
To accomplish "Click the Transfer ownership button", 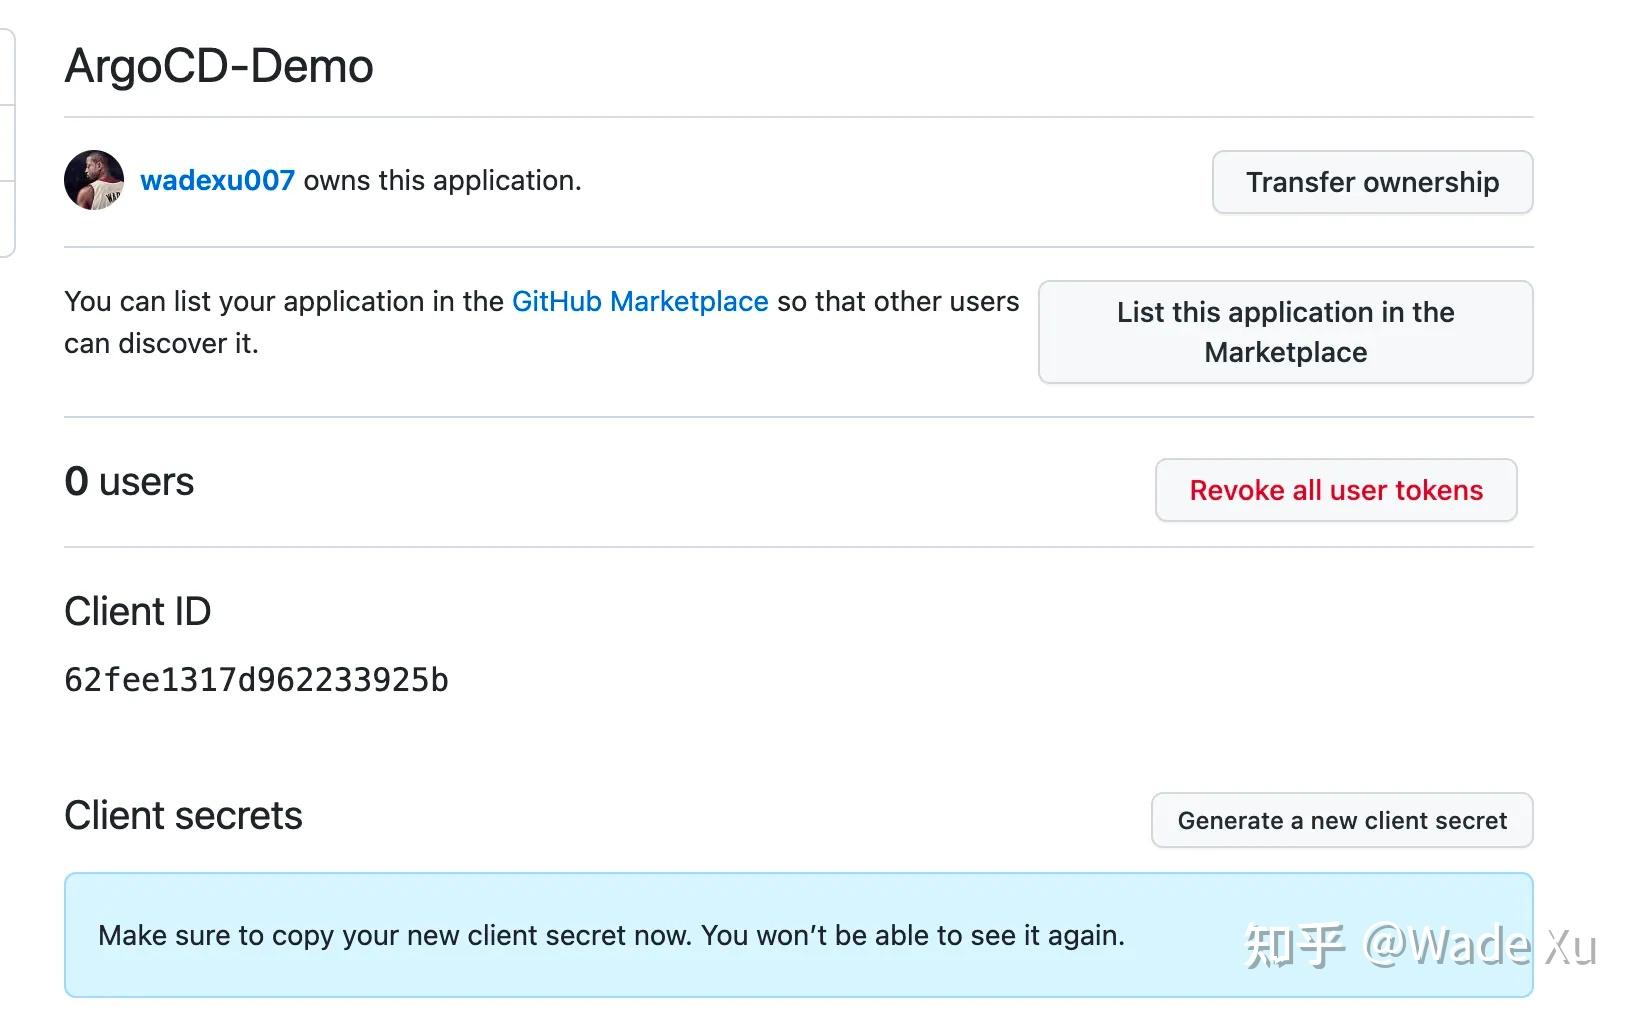I will 1372,182.
